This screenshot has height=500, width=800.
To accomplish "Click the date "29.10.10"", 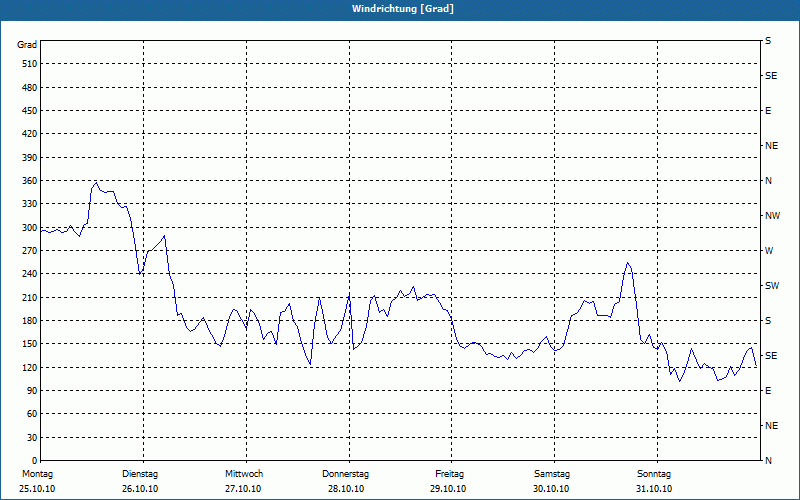I will click(x=448, y=489).
